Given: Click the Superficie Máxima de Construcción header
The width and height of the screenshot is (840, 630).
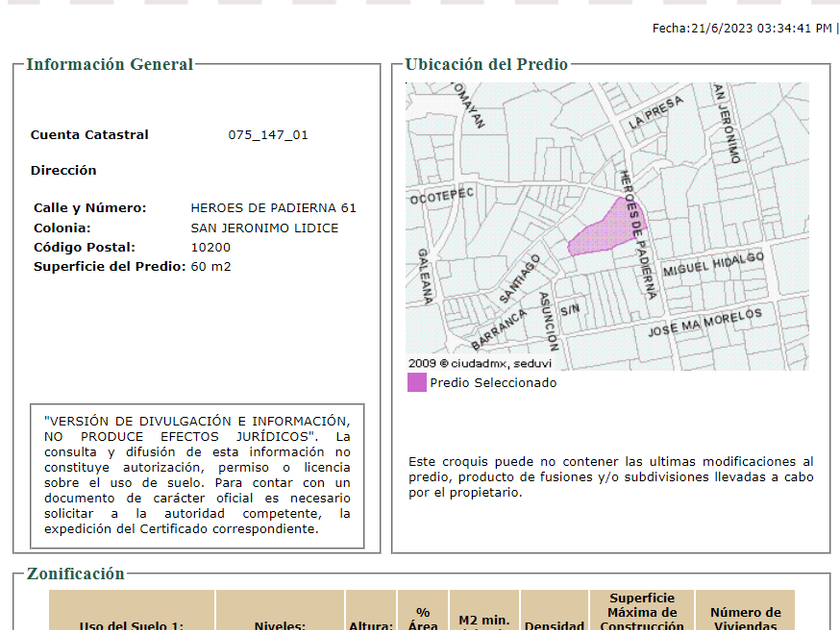Looking at the screenshot, I should pyautogui.click(x=642, y=612).
